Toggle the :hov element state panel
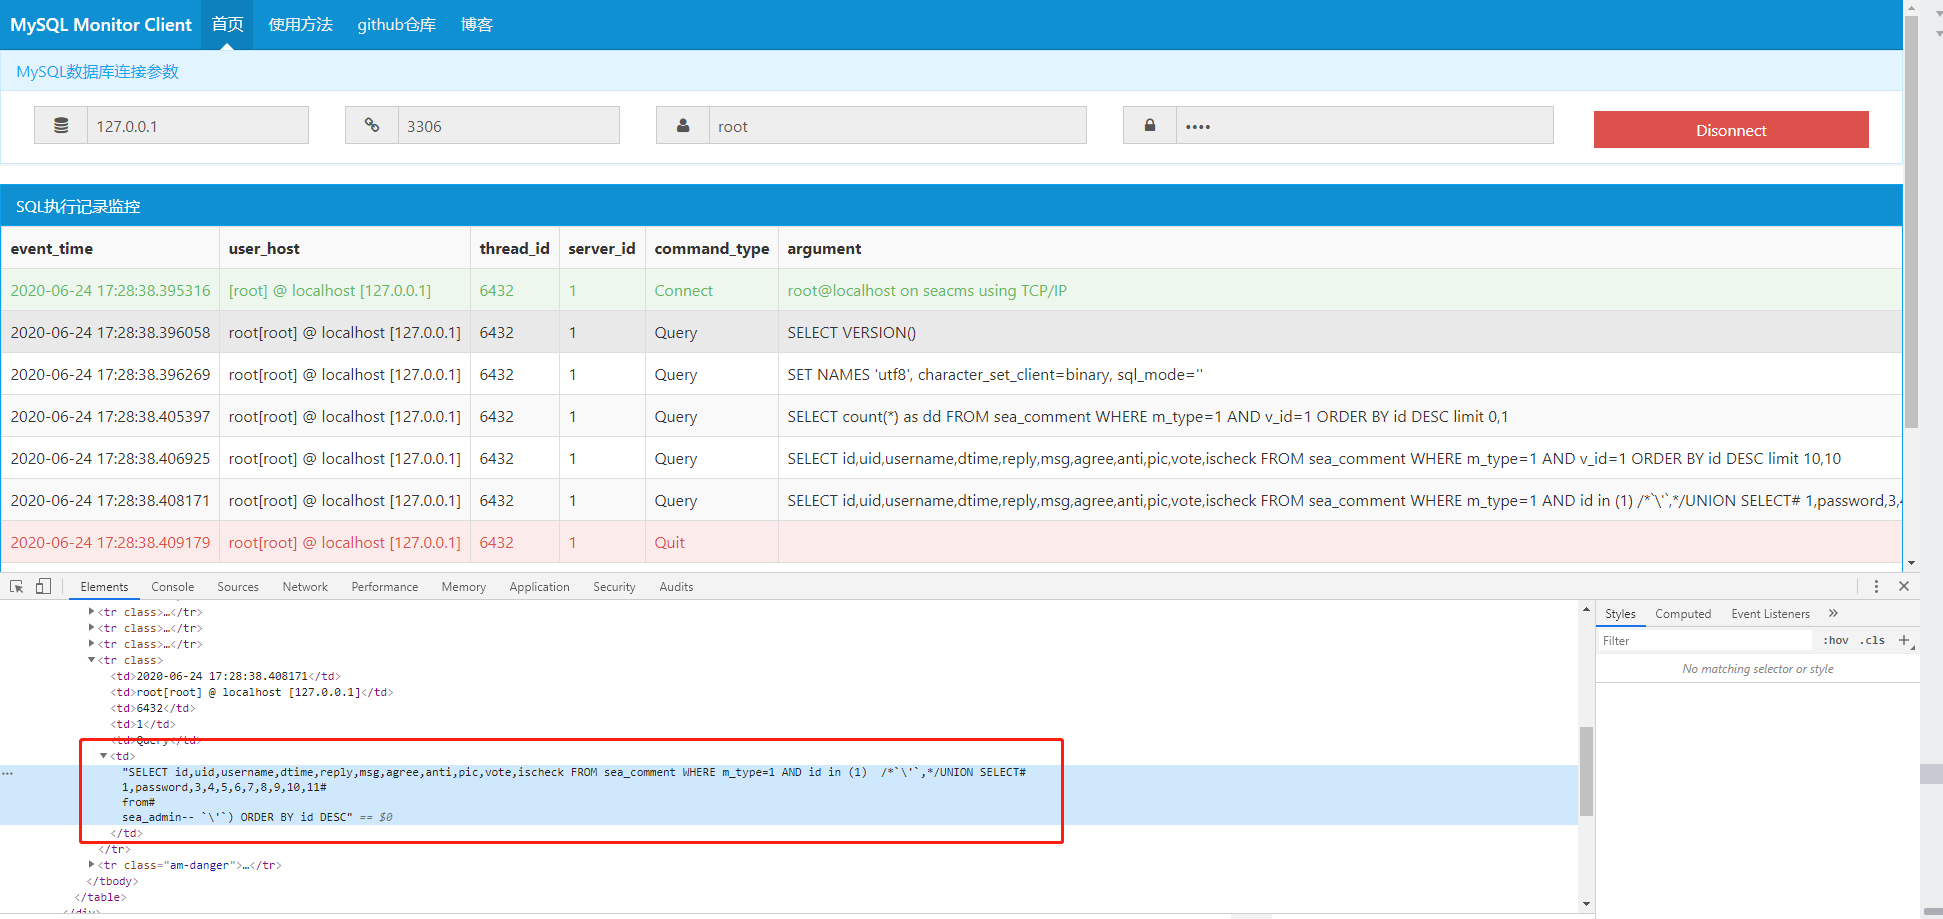 (x=1836, y=641)
